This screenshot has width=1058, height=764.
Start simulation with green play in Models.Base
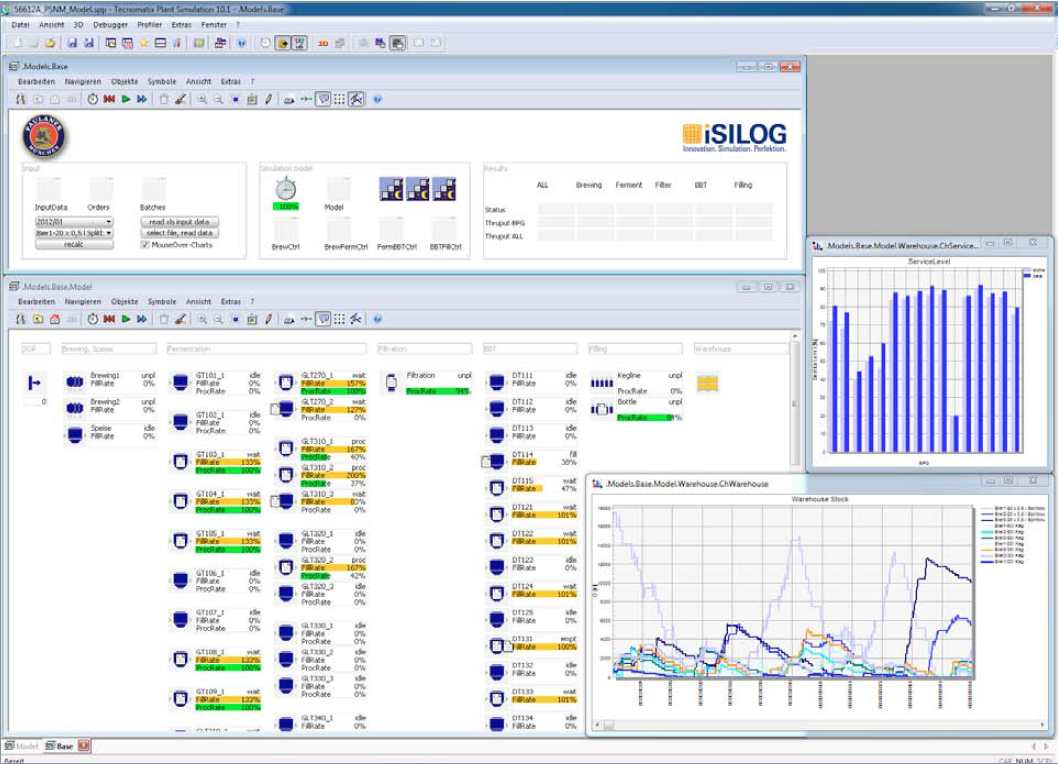click(x=126, y=99)
